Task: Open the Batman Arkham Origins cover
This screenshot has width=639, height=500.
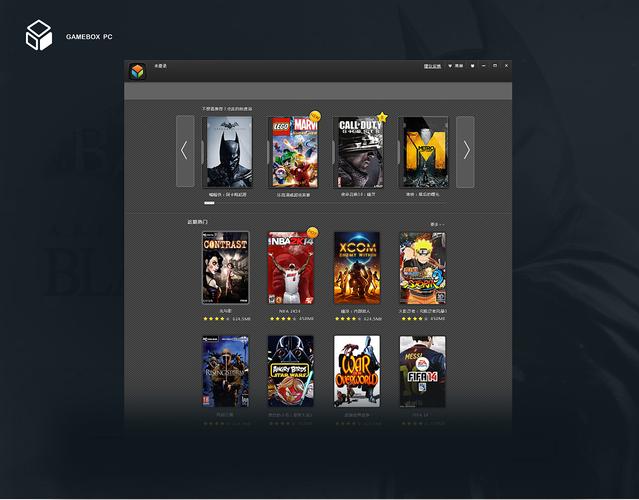Action: 227,152
